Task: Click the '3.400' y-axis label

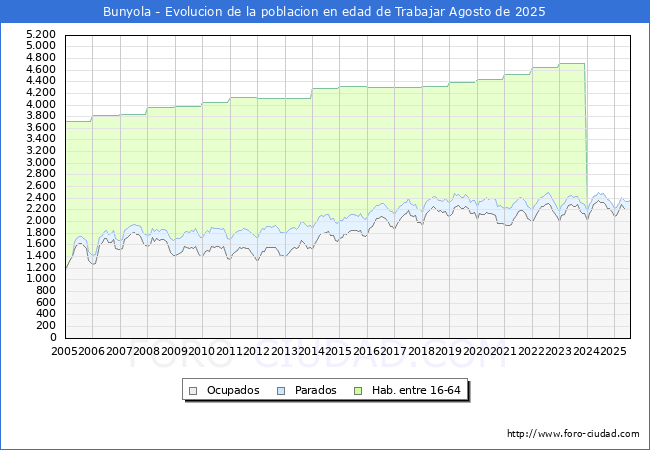Action: 41,139
